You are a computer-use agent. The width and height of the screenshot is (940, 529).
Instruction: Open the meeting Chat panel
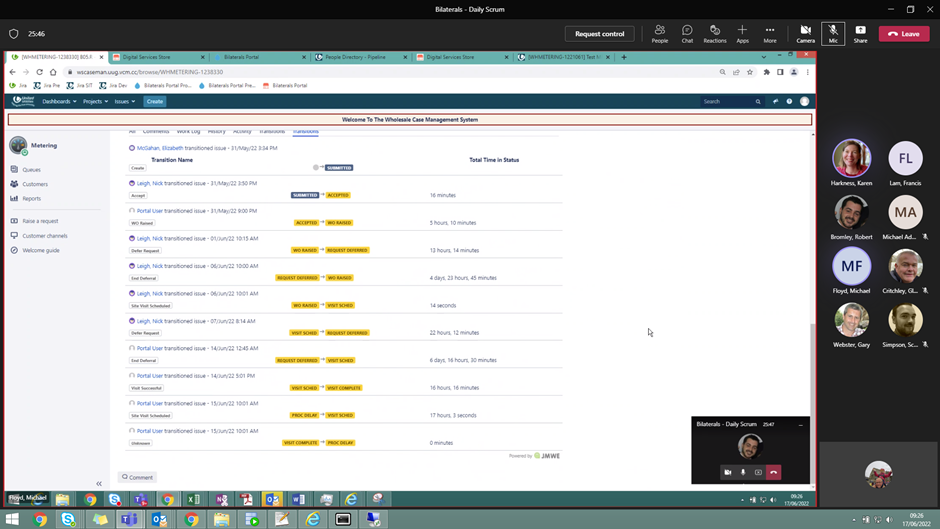687,34
